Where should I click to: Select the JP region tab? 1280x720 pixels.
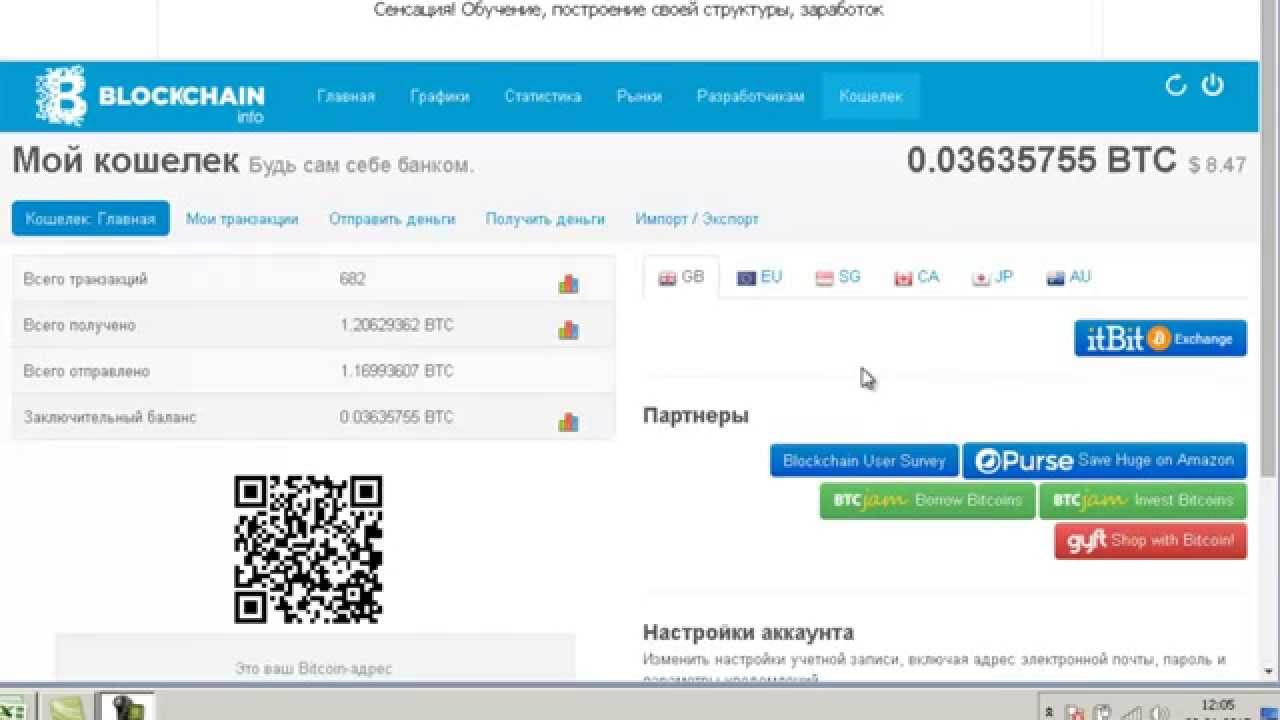pyautogui.click(x=993, y=277)
